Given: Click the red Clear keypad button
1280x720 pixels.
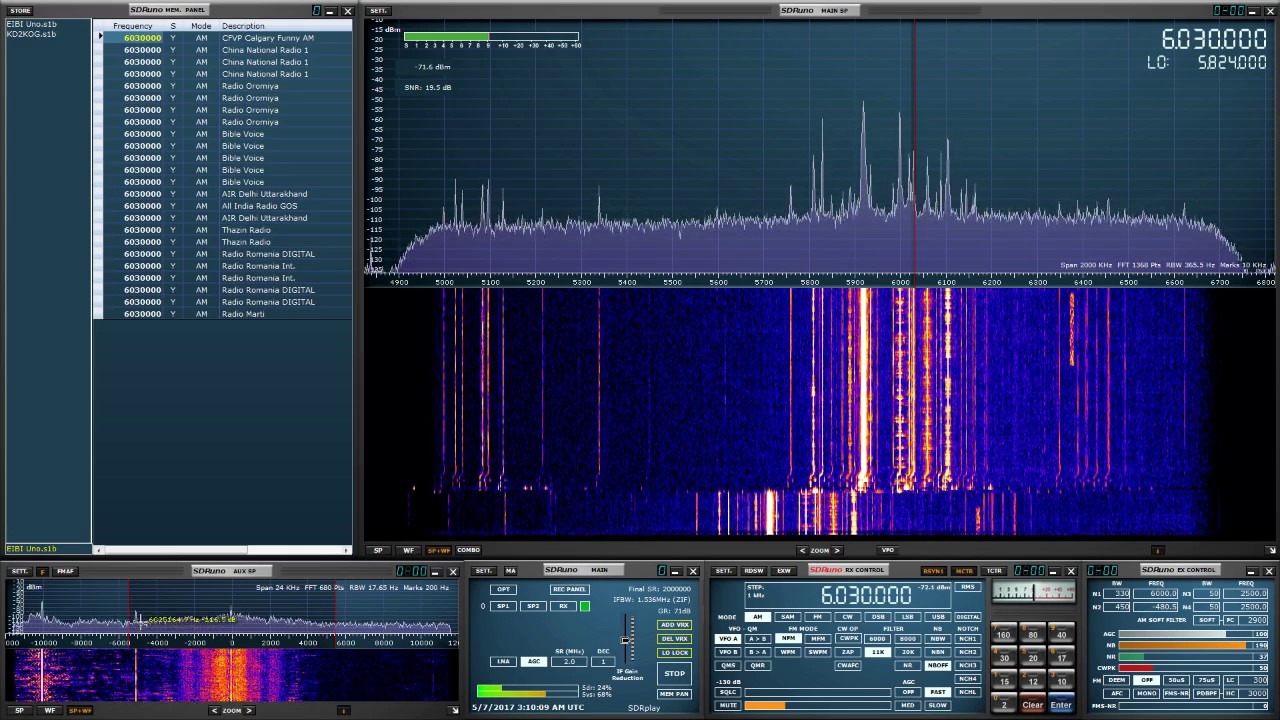Looking at the screenshot, I should click(1033, 703).
